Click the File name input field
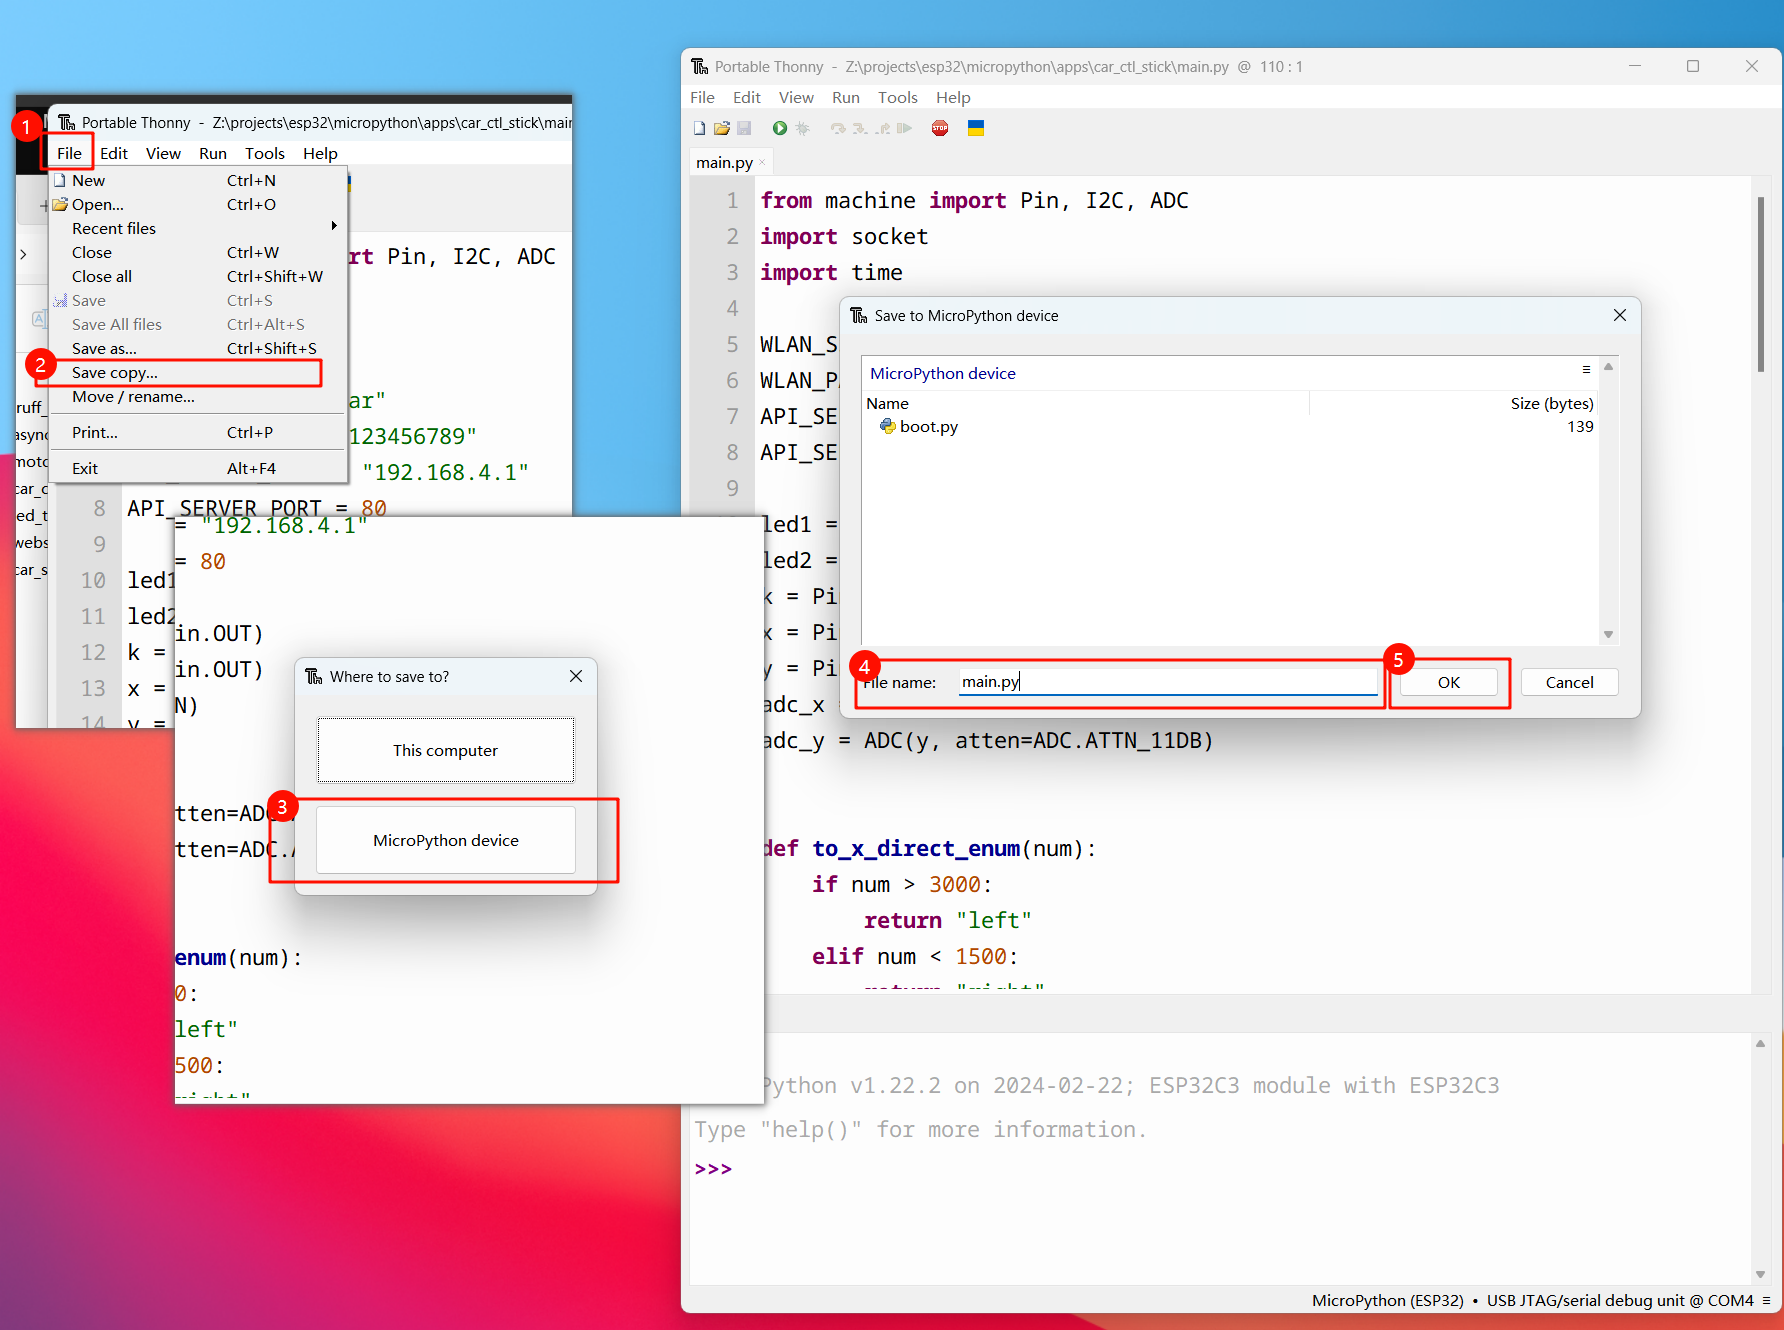 click(x=1168, y=682)
